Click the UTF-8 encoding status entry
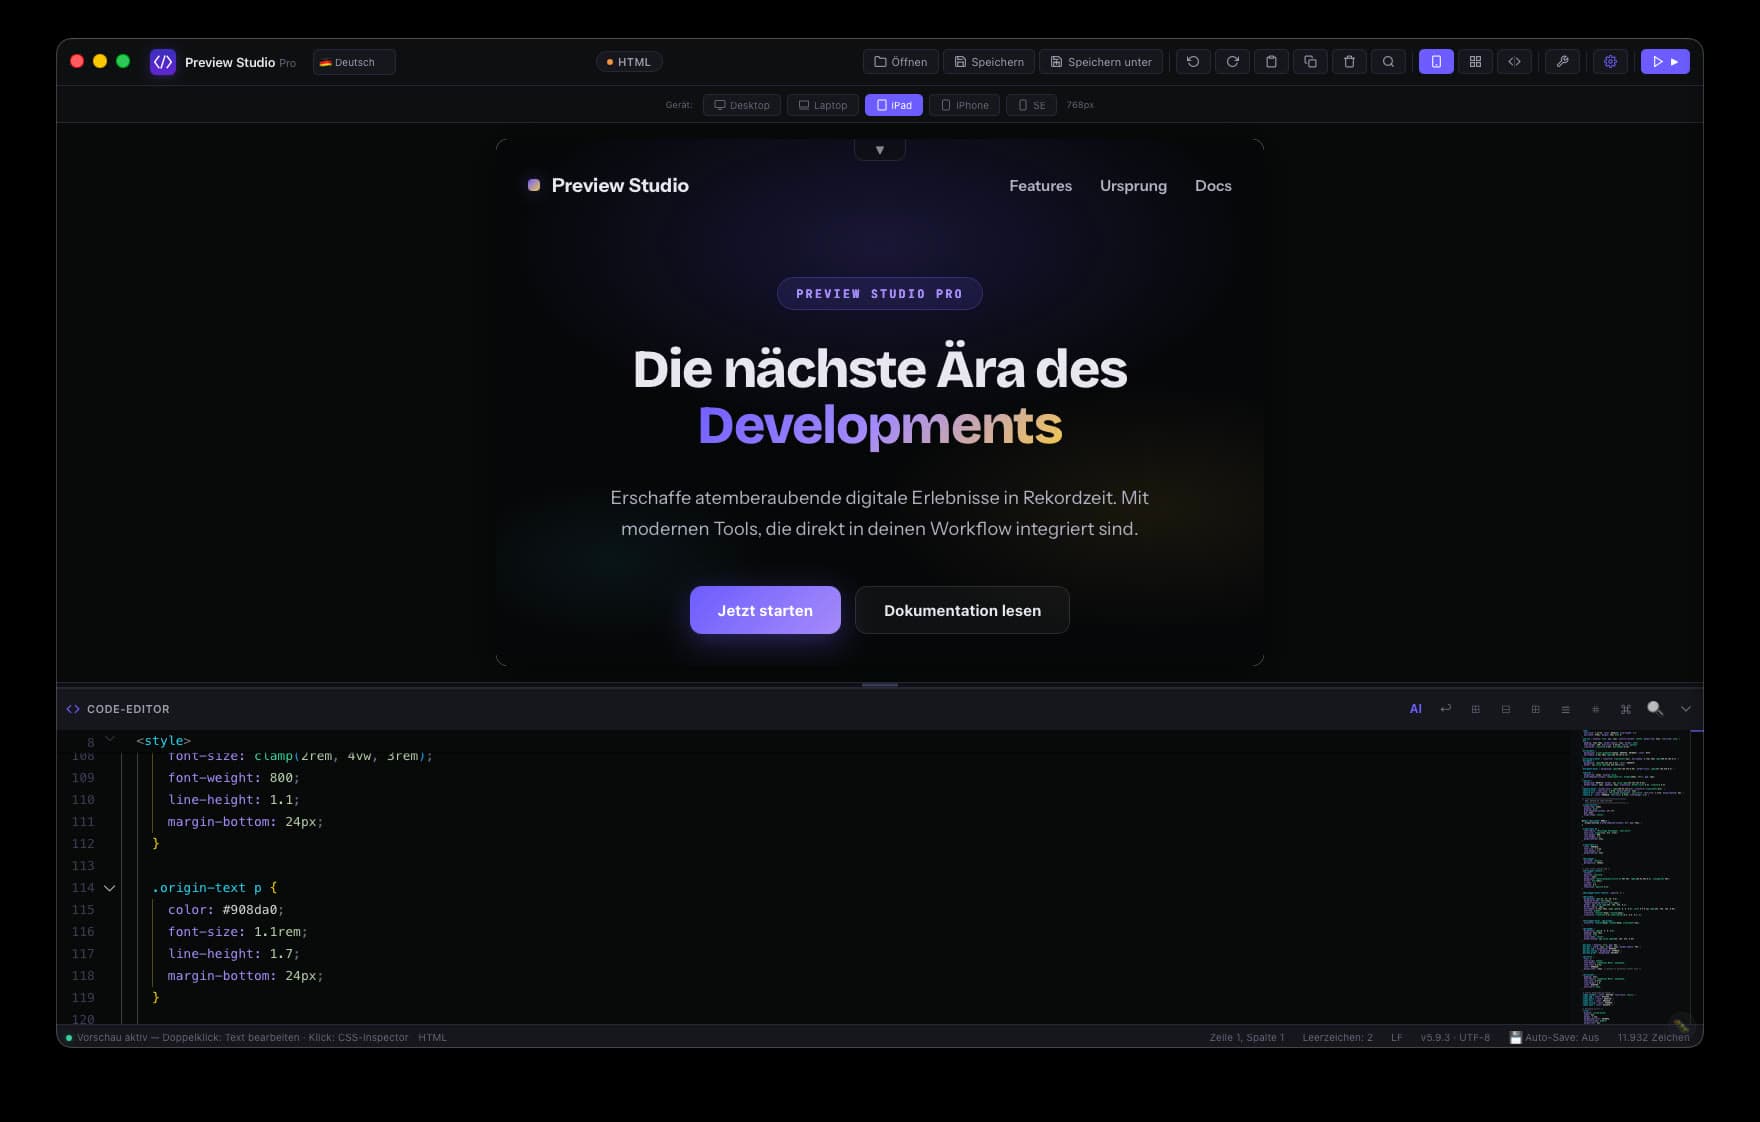The height and width of the screenshot is (1122, 1760). (x=1474, y=1038)
